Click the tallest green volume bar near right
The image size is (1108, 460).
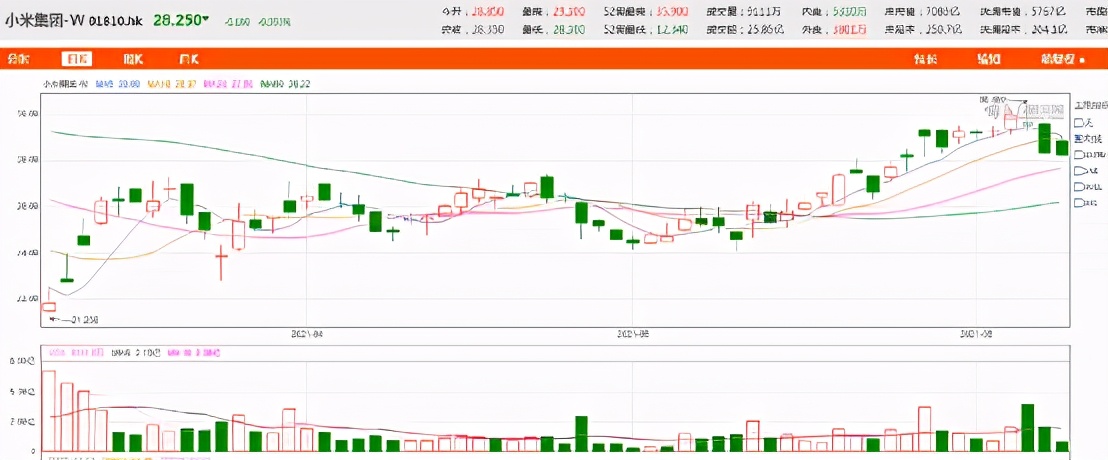(1027, 427)
